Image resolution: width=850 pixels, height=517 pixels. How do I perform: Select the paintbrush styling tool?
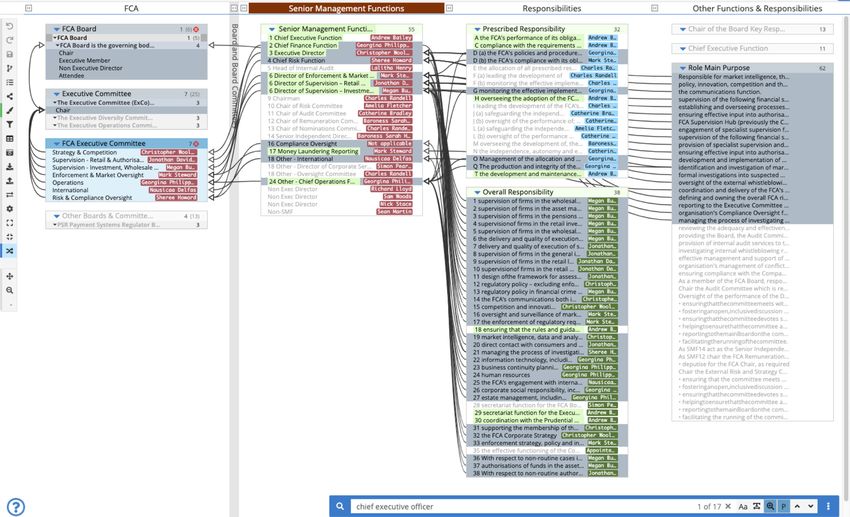coord(10,111)
